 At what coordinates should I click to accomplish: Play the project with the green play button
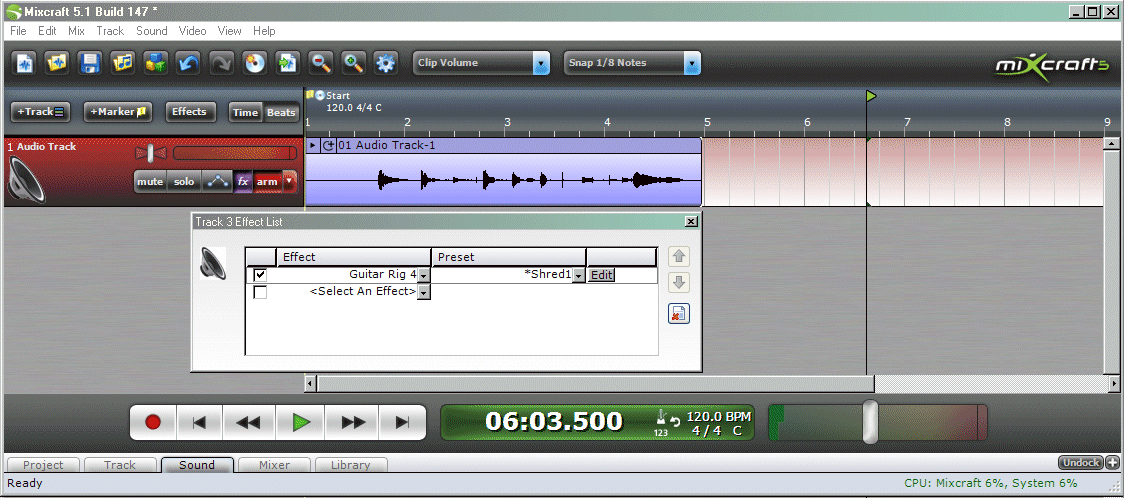[302, 422]
